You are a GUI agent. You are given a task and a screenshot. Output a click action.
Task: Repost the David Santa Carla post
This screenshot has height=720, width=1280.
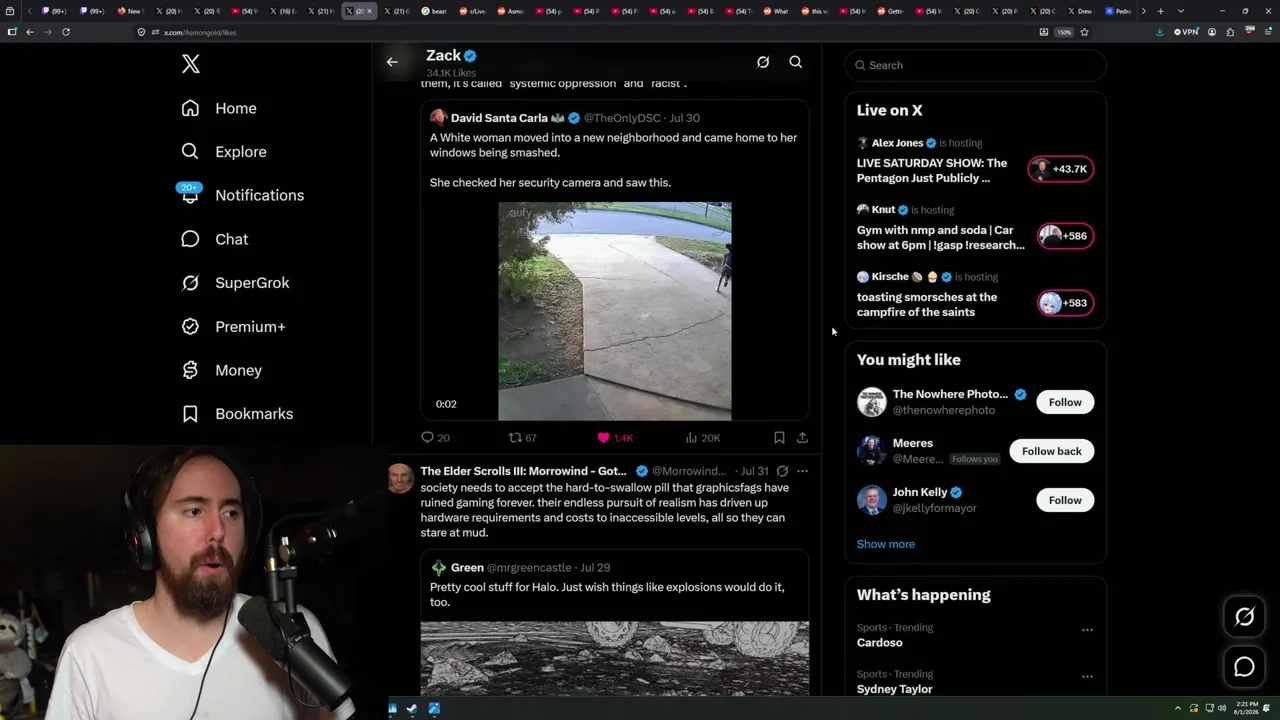pos(523,437)
